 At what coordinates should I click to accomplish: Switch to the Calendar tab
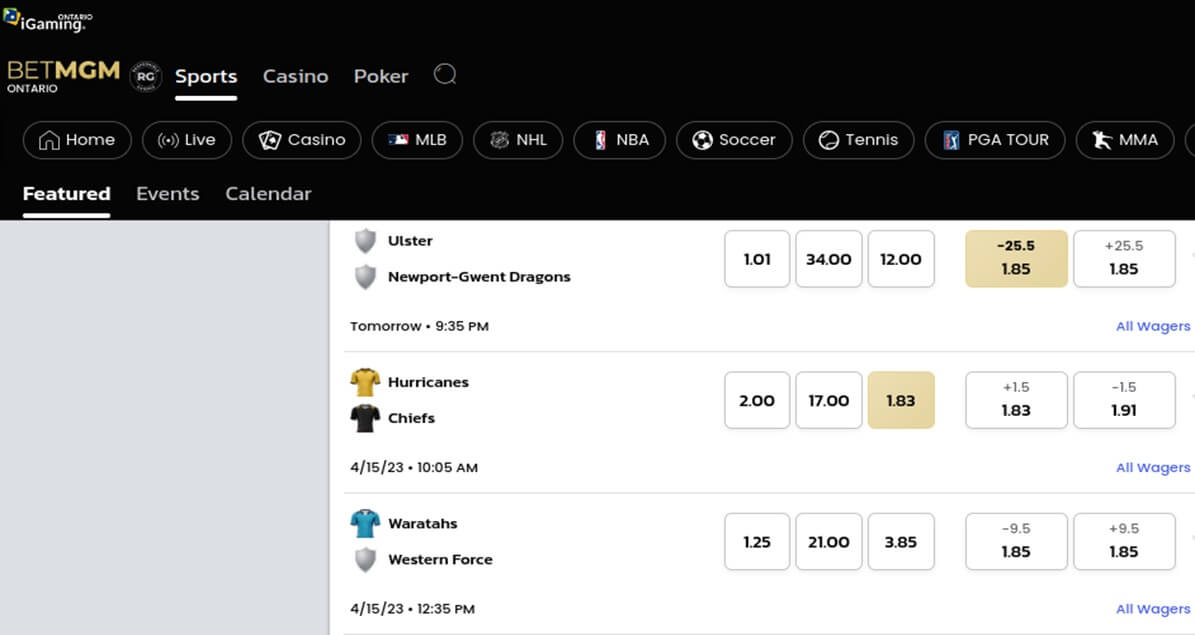(x=268, y=194)
